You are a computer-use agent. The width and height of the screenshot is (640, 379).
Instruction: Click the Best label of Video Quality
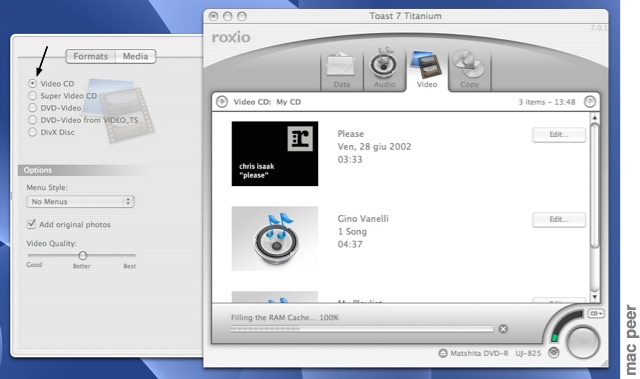click(x=129, y=266)
